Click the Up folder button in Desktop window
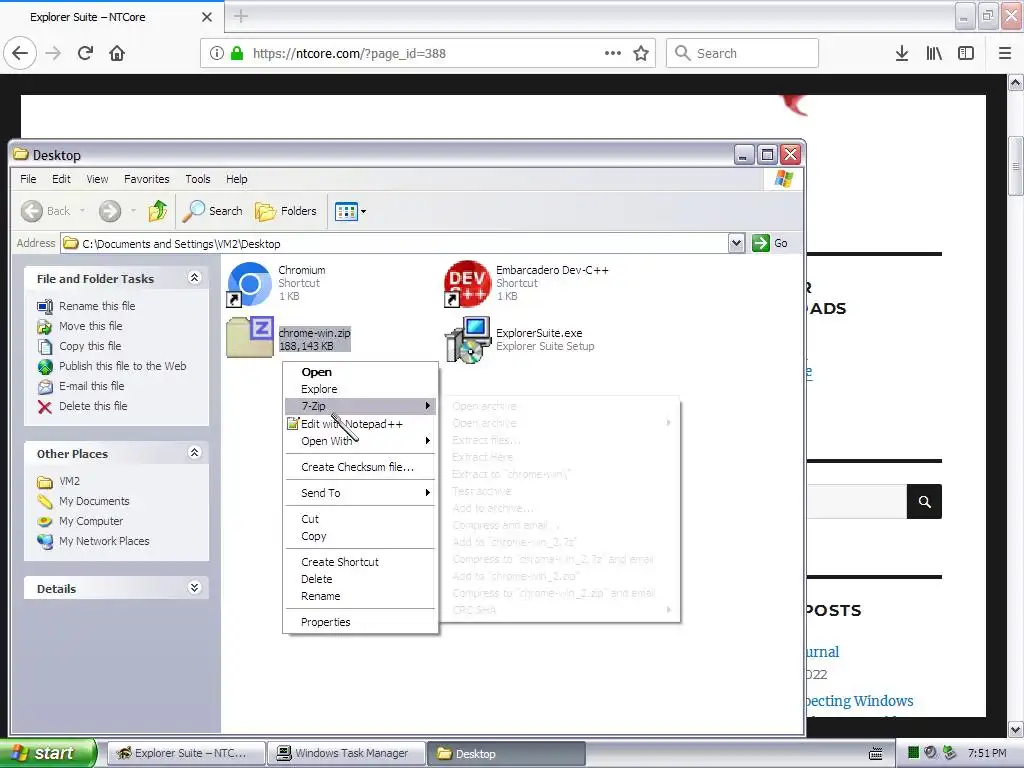Screen dimensions: 1024x768 [x=157, y=211]
